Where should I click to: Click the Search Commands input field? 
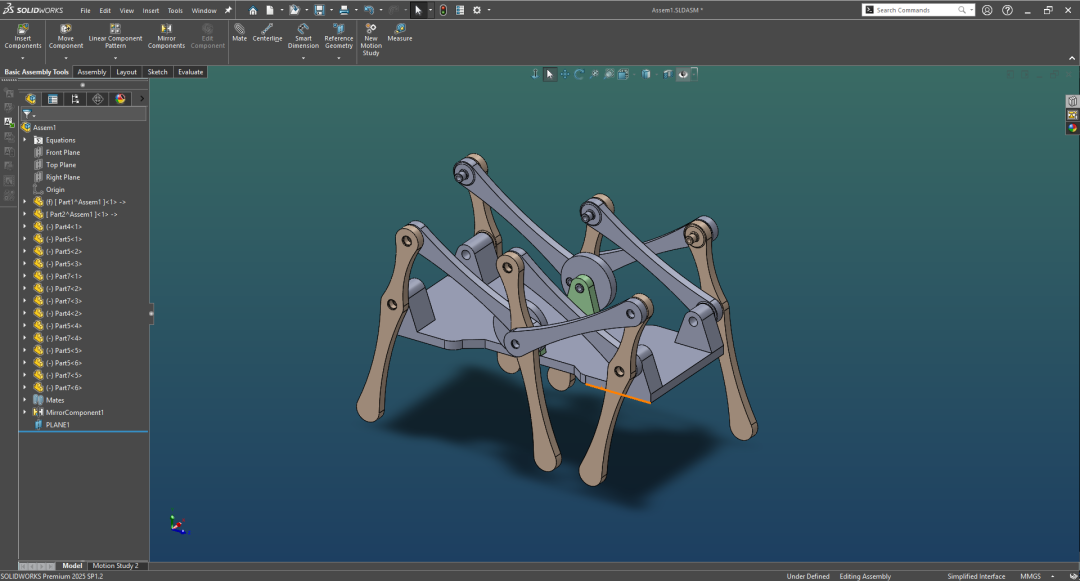916,10
